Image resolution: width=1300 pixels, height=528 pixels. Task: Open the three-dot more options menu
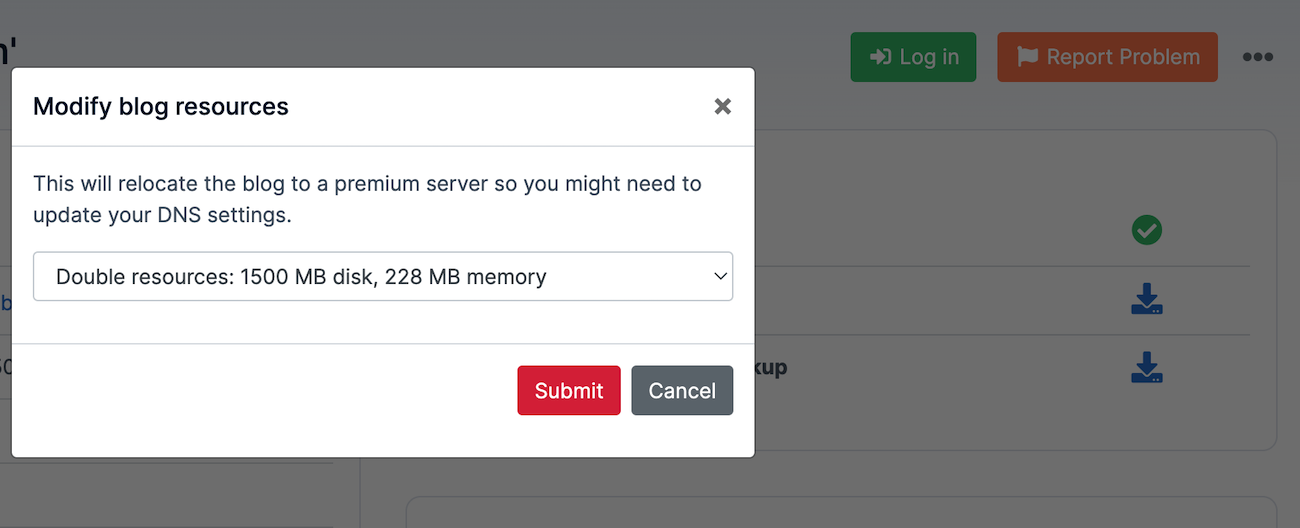click(x=1257, y=57)
